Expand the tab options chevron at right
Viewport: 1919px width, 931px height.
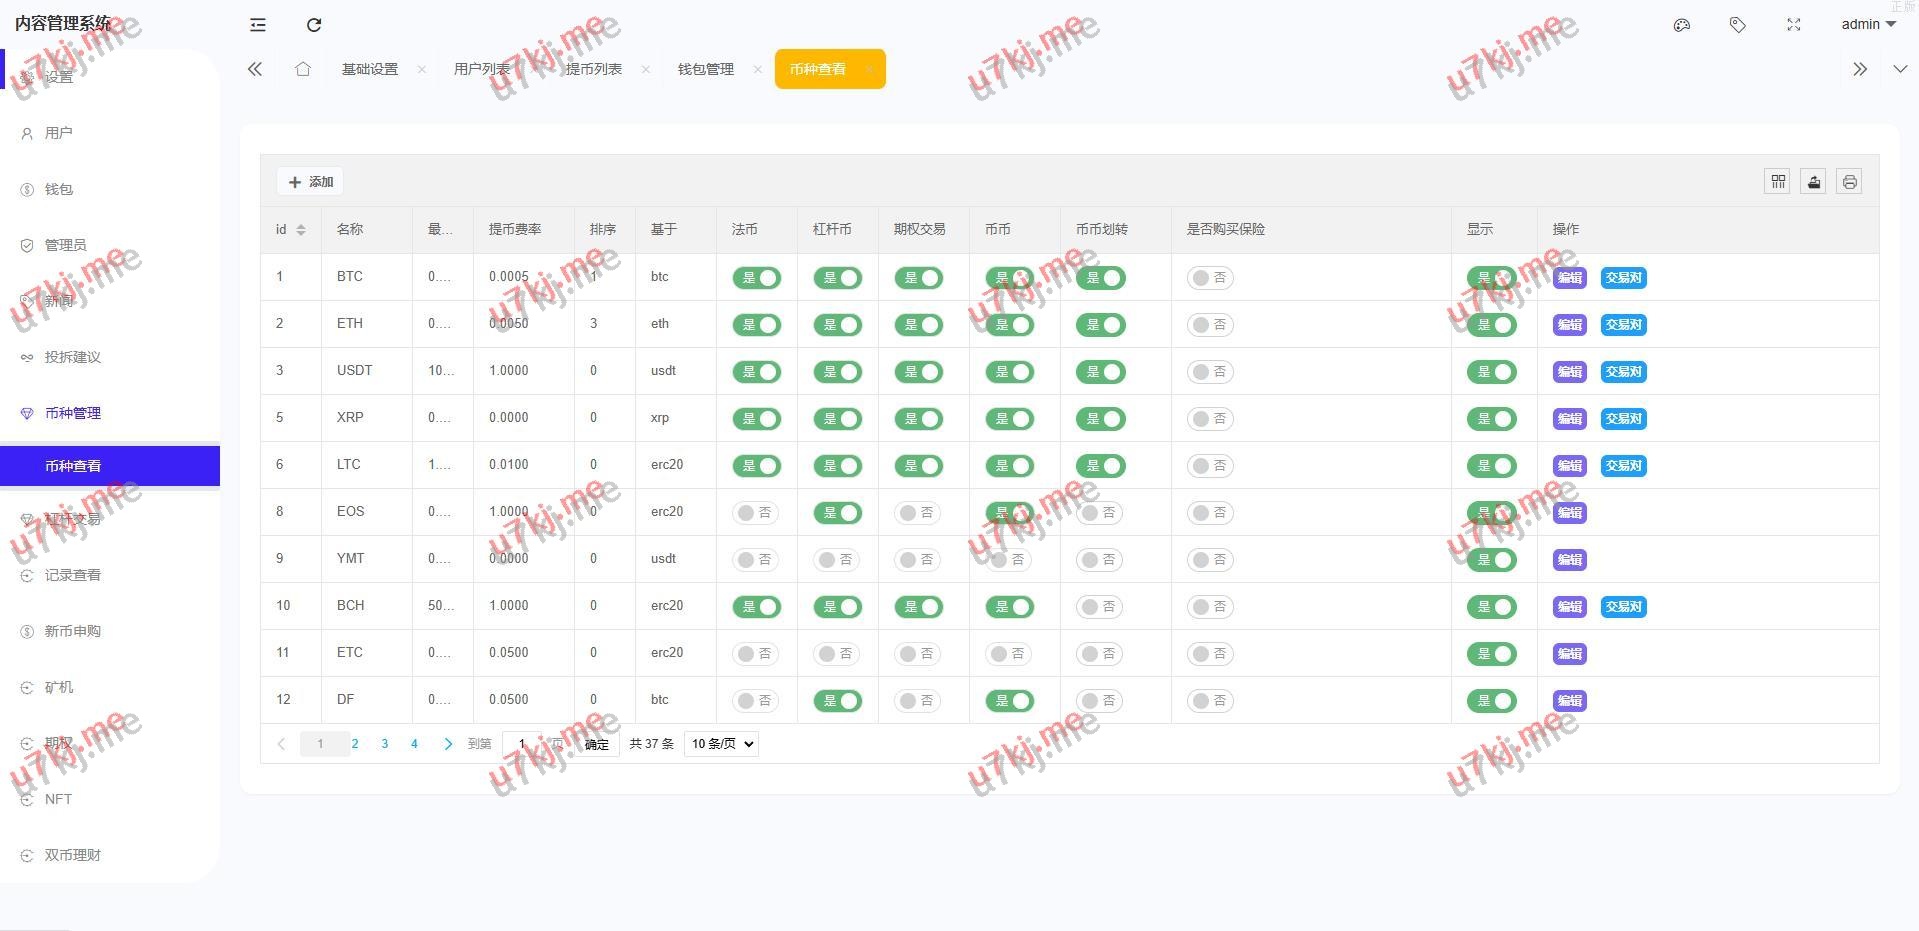[1900, 69]
